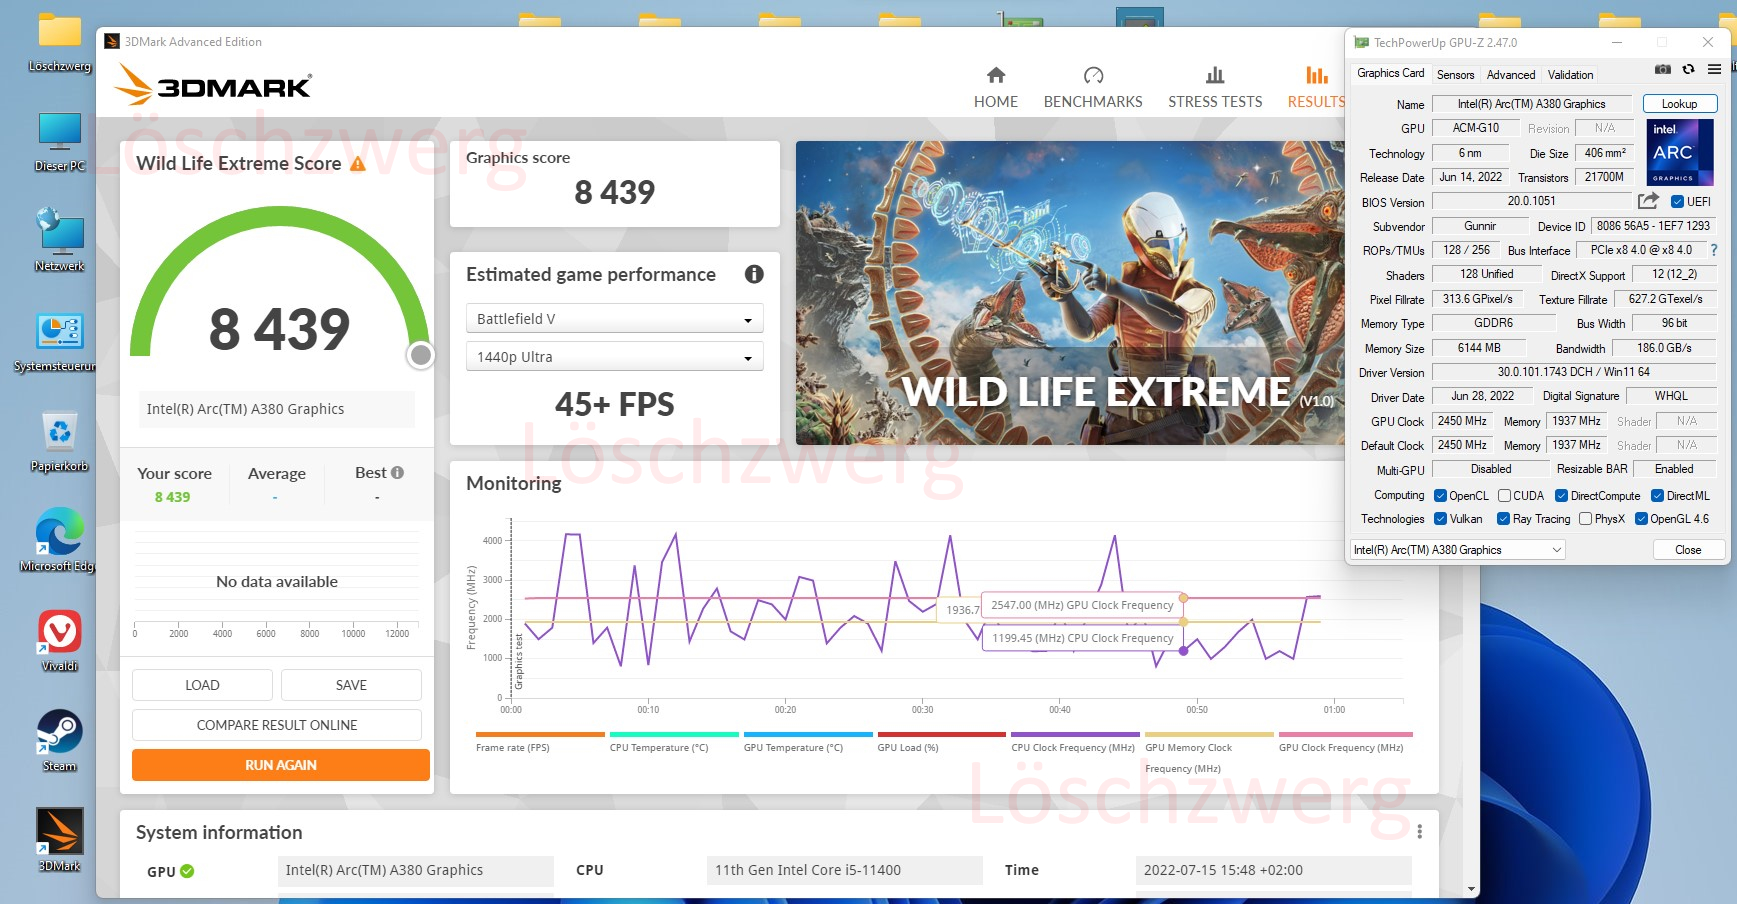Click GPU-Z Name field value
This screenshot has height=904, width=1737.
coord(1531,104)
